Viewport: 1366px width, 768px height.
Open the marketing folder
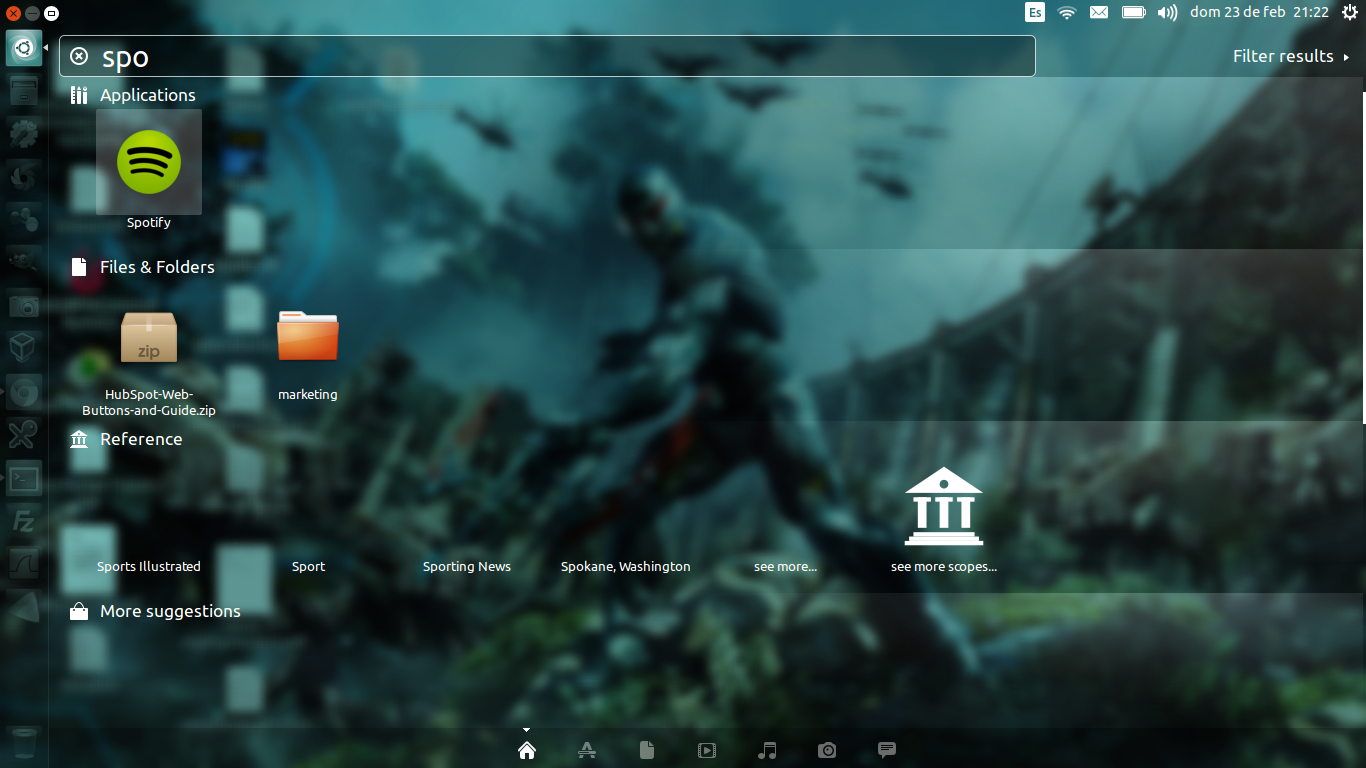point(308,337)
